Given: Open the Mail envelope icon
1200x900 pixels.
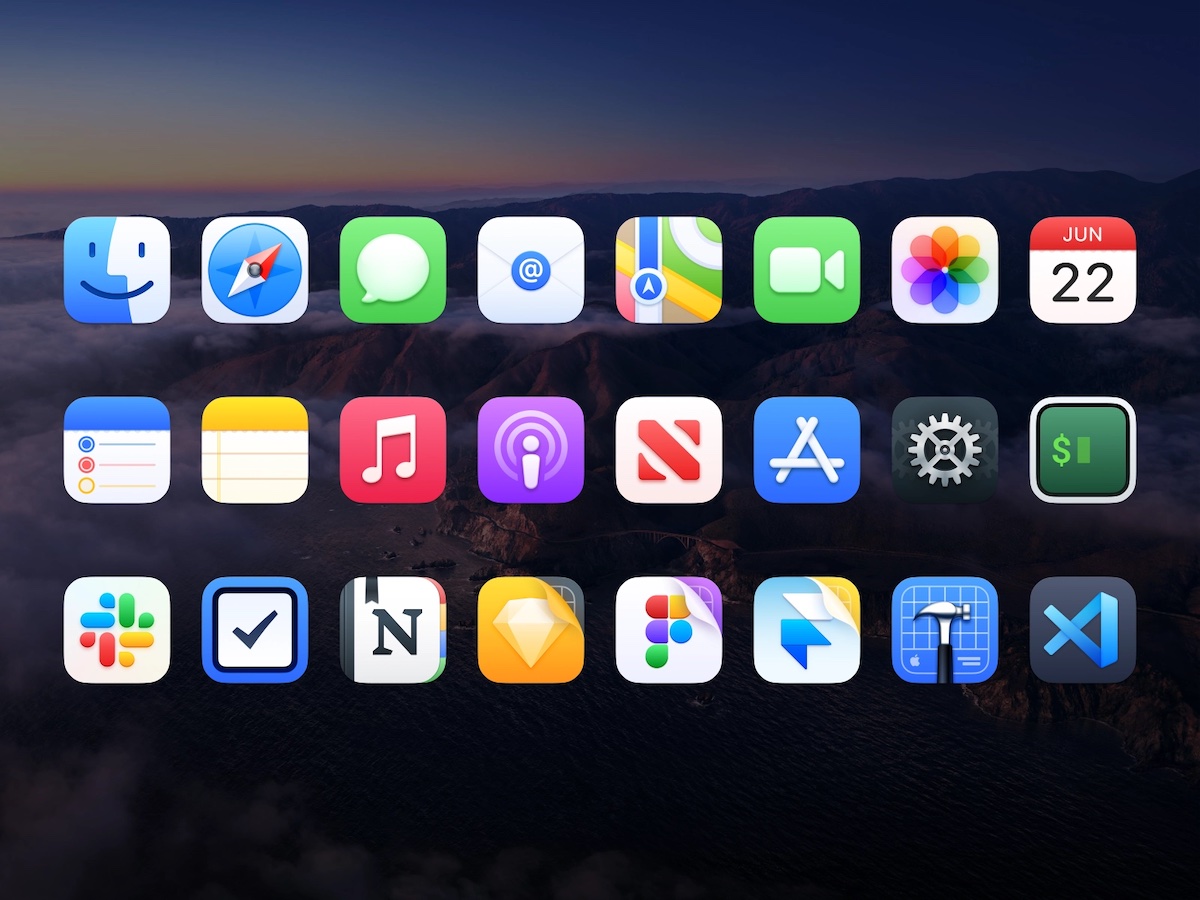Looking at the screenshot, I should click(531, 270).
